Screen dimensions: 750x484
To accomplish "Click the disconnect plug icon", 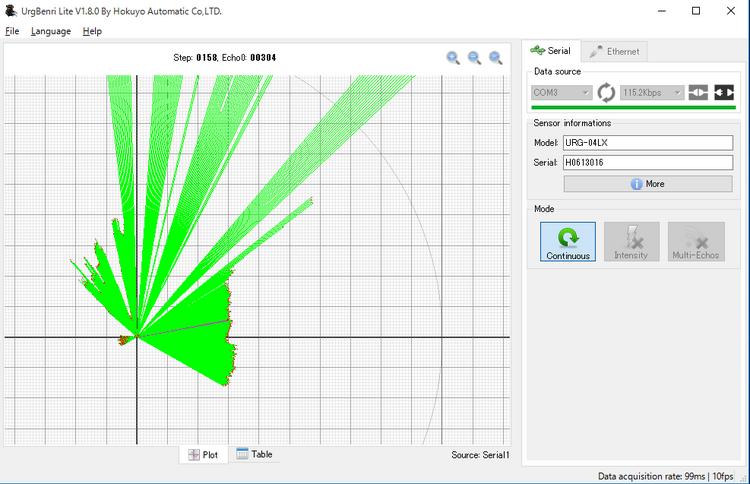I will (x=724, y=92).
